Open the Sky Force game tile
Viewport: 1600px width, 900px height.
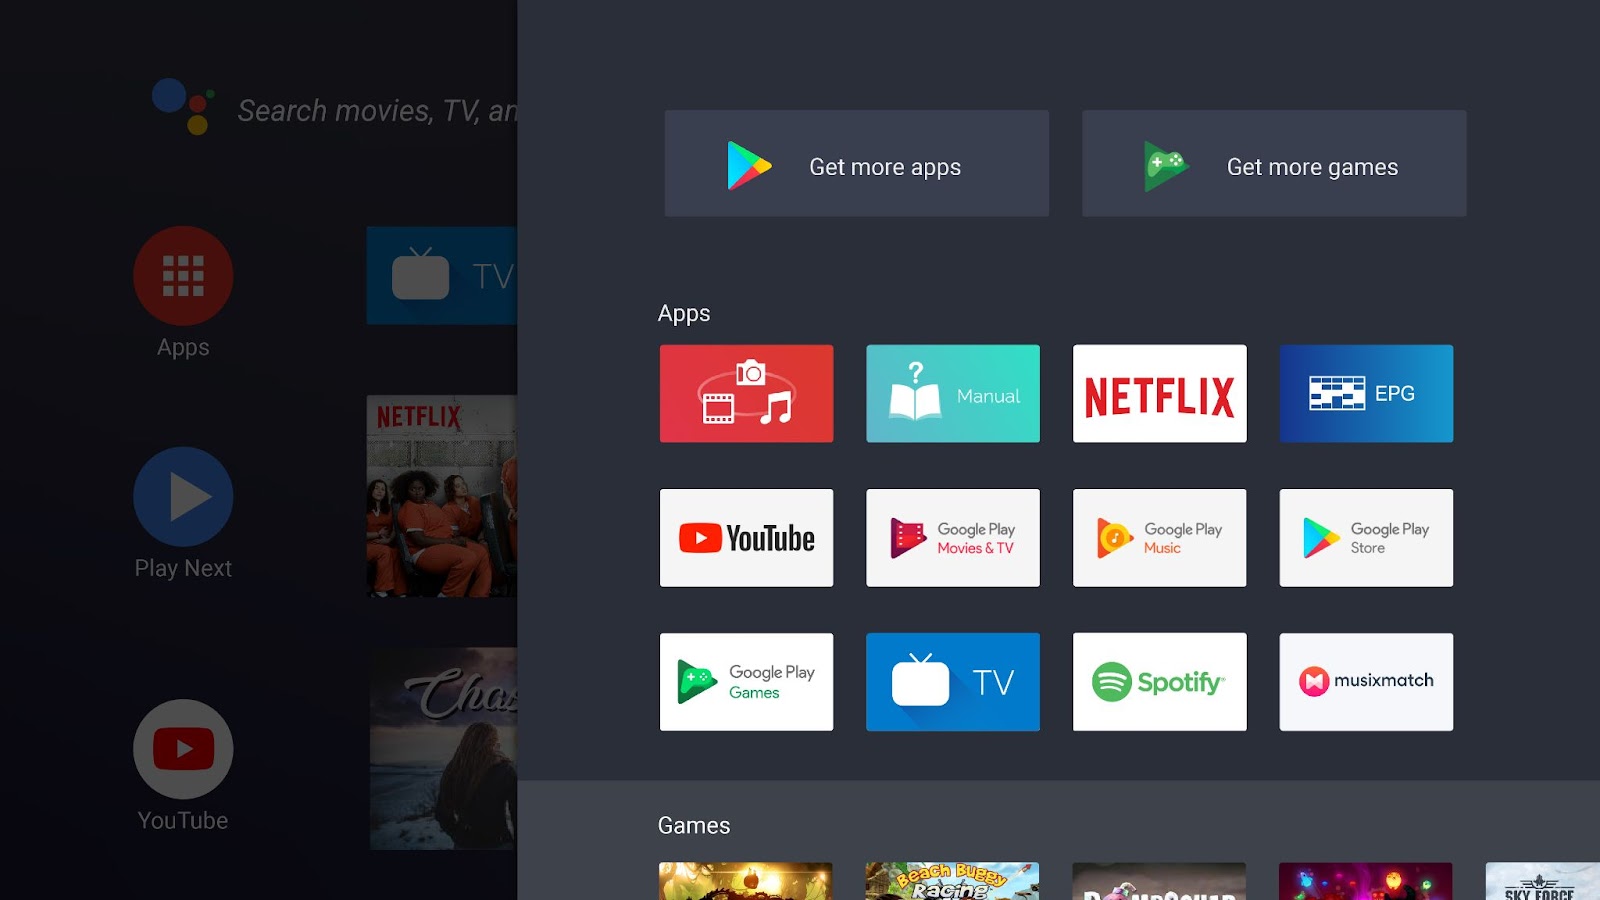1543,881
